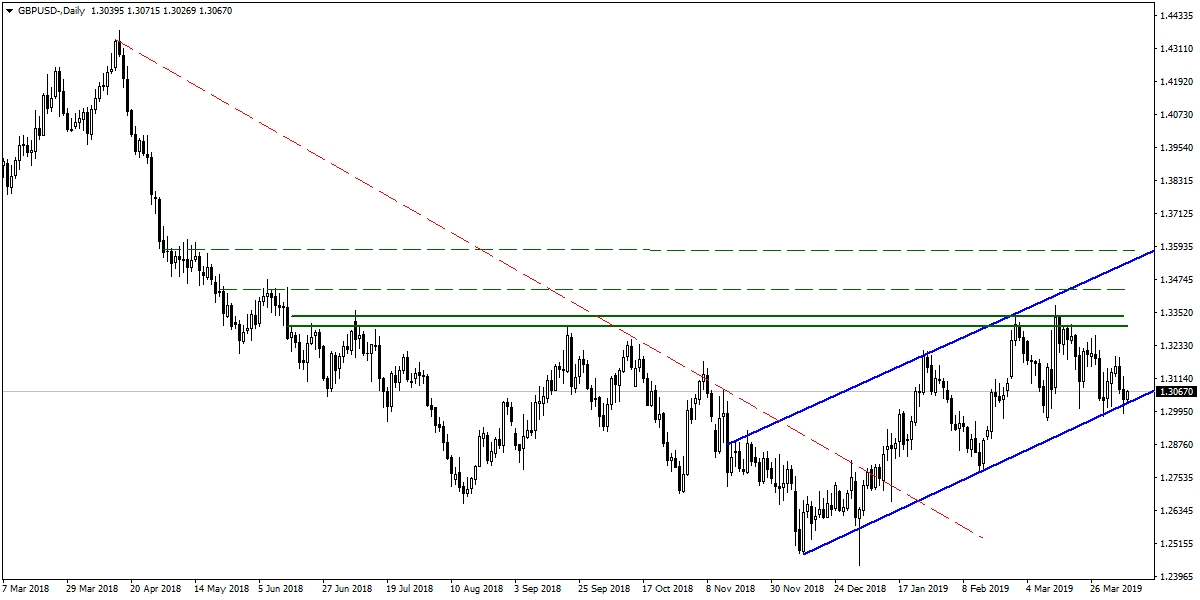Click the 8 Feb 2019 date label
The height and width of the screenshot is (600, 1200).
pos(987,590)
